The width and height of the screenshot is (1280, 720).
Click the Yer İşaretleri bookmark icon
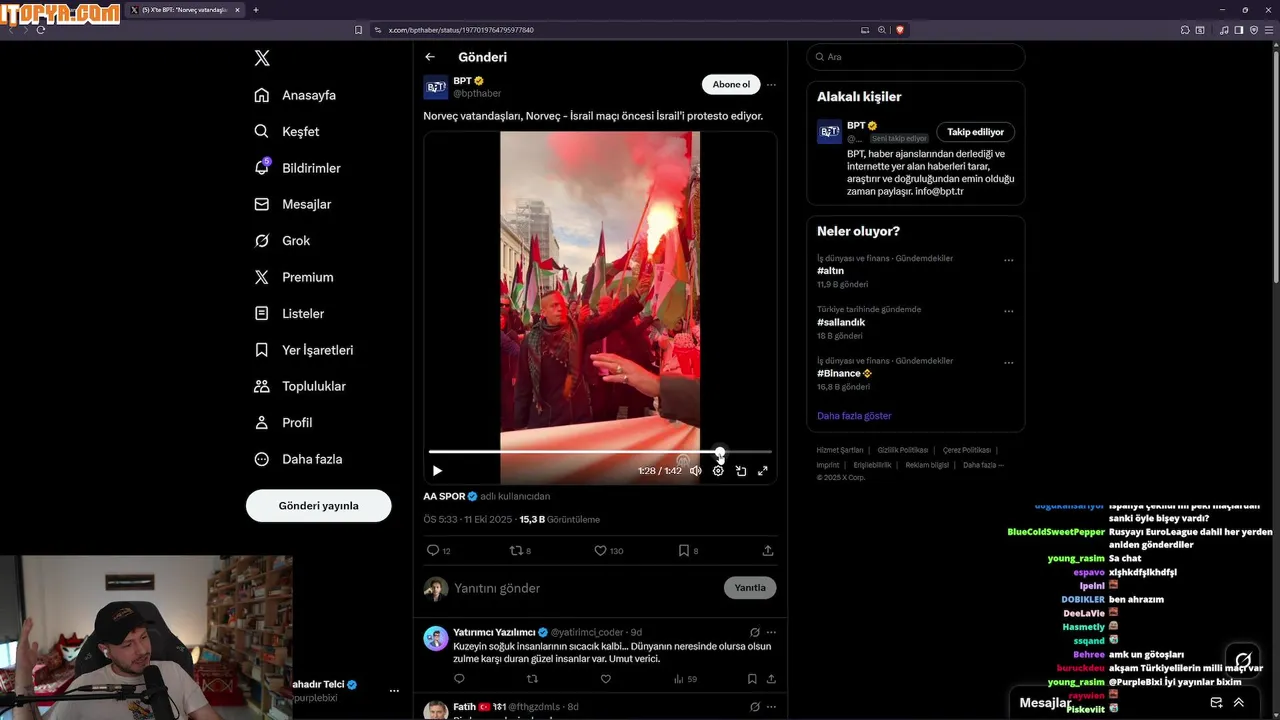(x=262, y=350)
